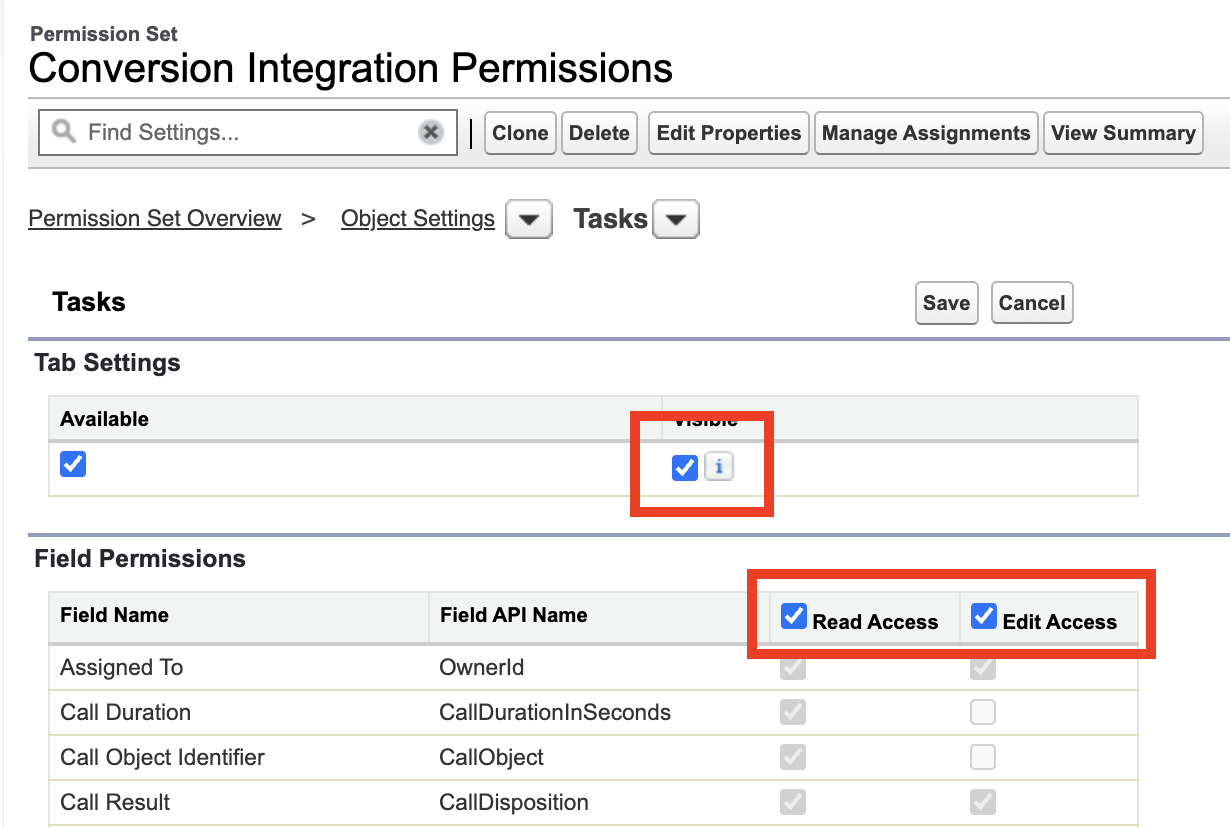Viewport: 1230px width, 828px height.
Task: Toggle the Read Access header checkbox
Action: 794,616
